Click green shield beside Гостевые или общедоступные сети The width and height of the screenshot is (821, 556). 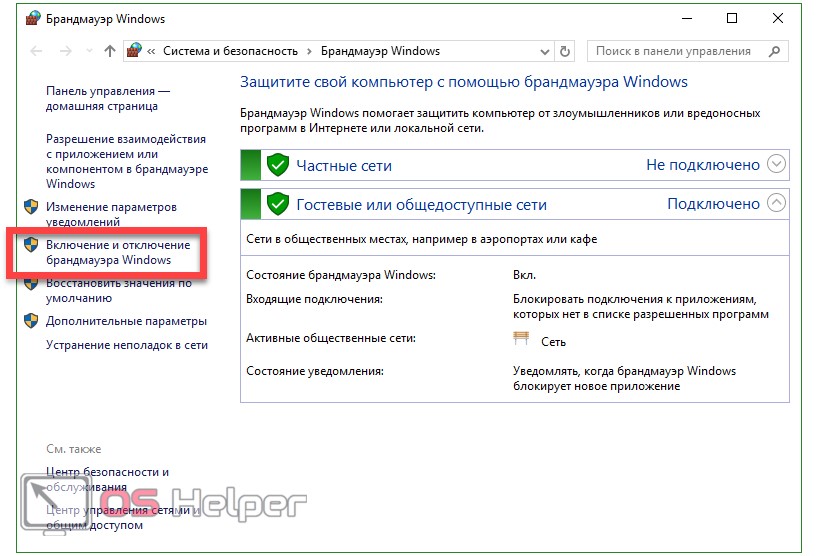278,204
